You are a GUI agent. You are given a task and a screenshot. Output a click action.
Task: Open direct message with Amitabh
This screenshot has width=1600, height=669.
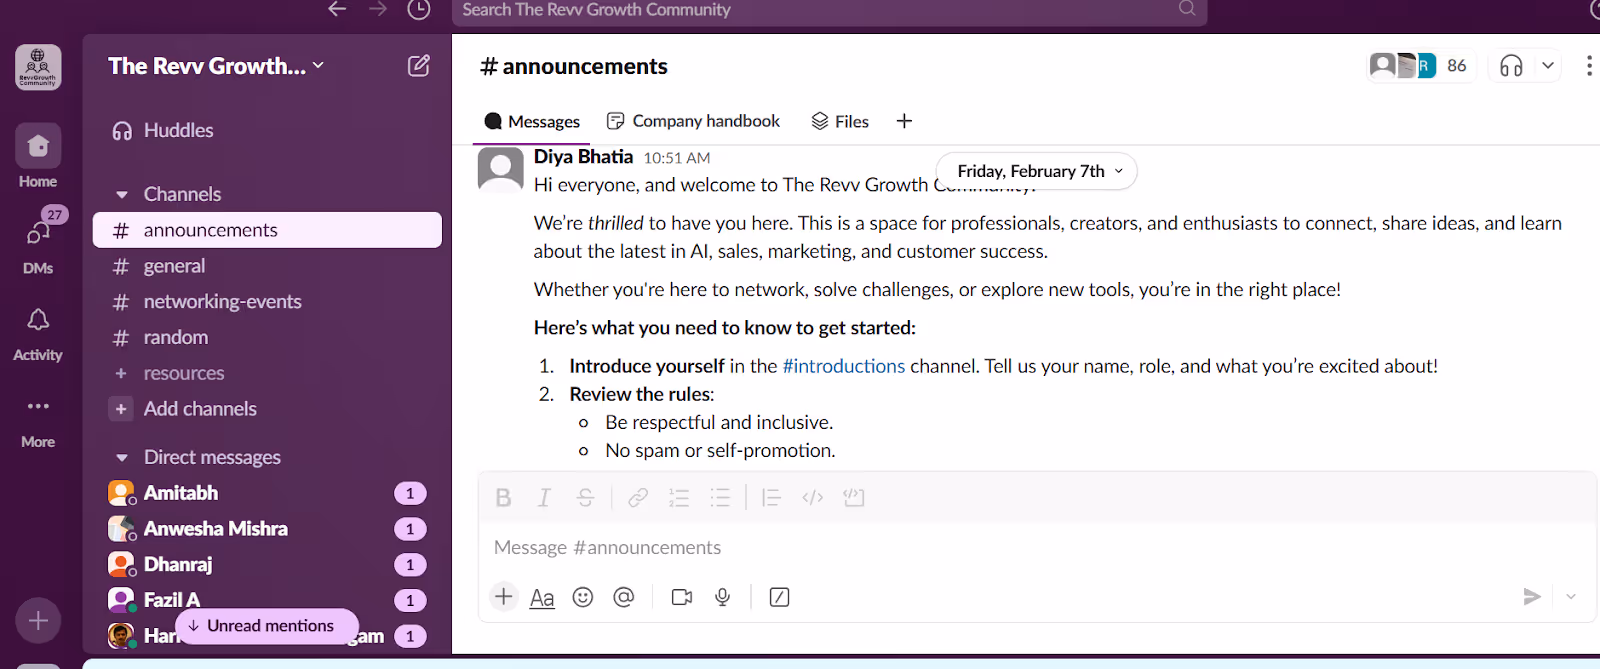[x=267, y=493]
